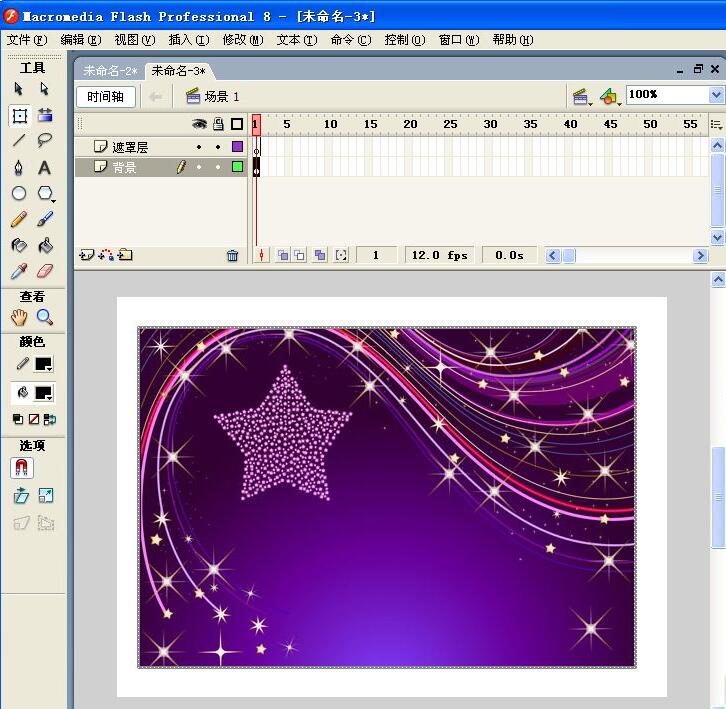Click the 场景 1 scene label
The image size is (726, 709).
[x=213, y=97]
